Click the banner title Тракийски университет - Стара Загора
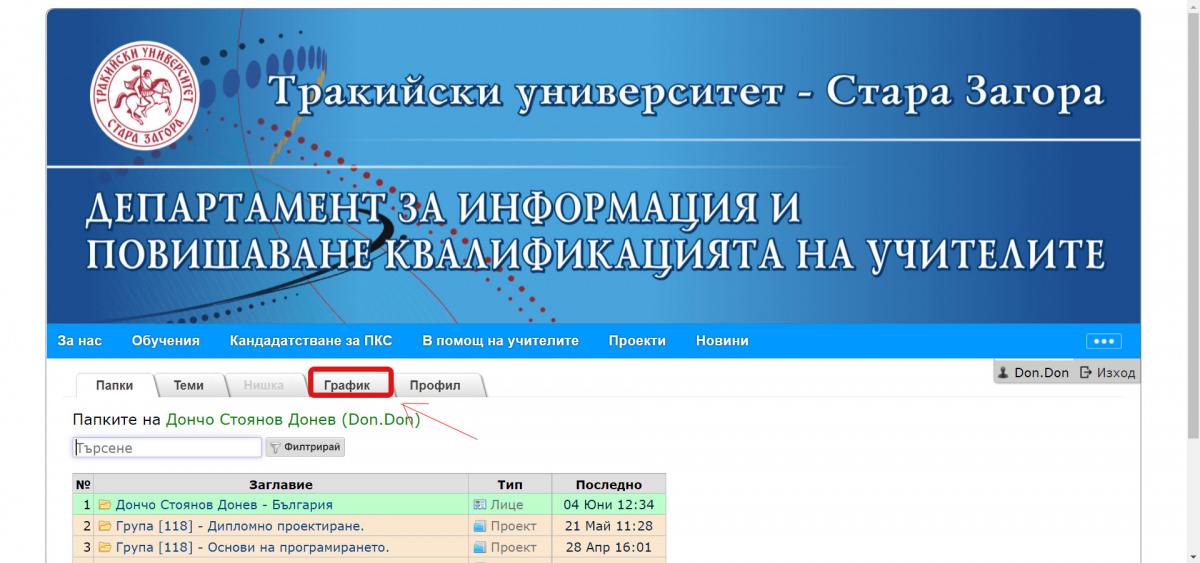1200x563 pixels. 688,93
